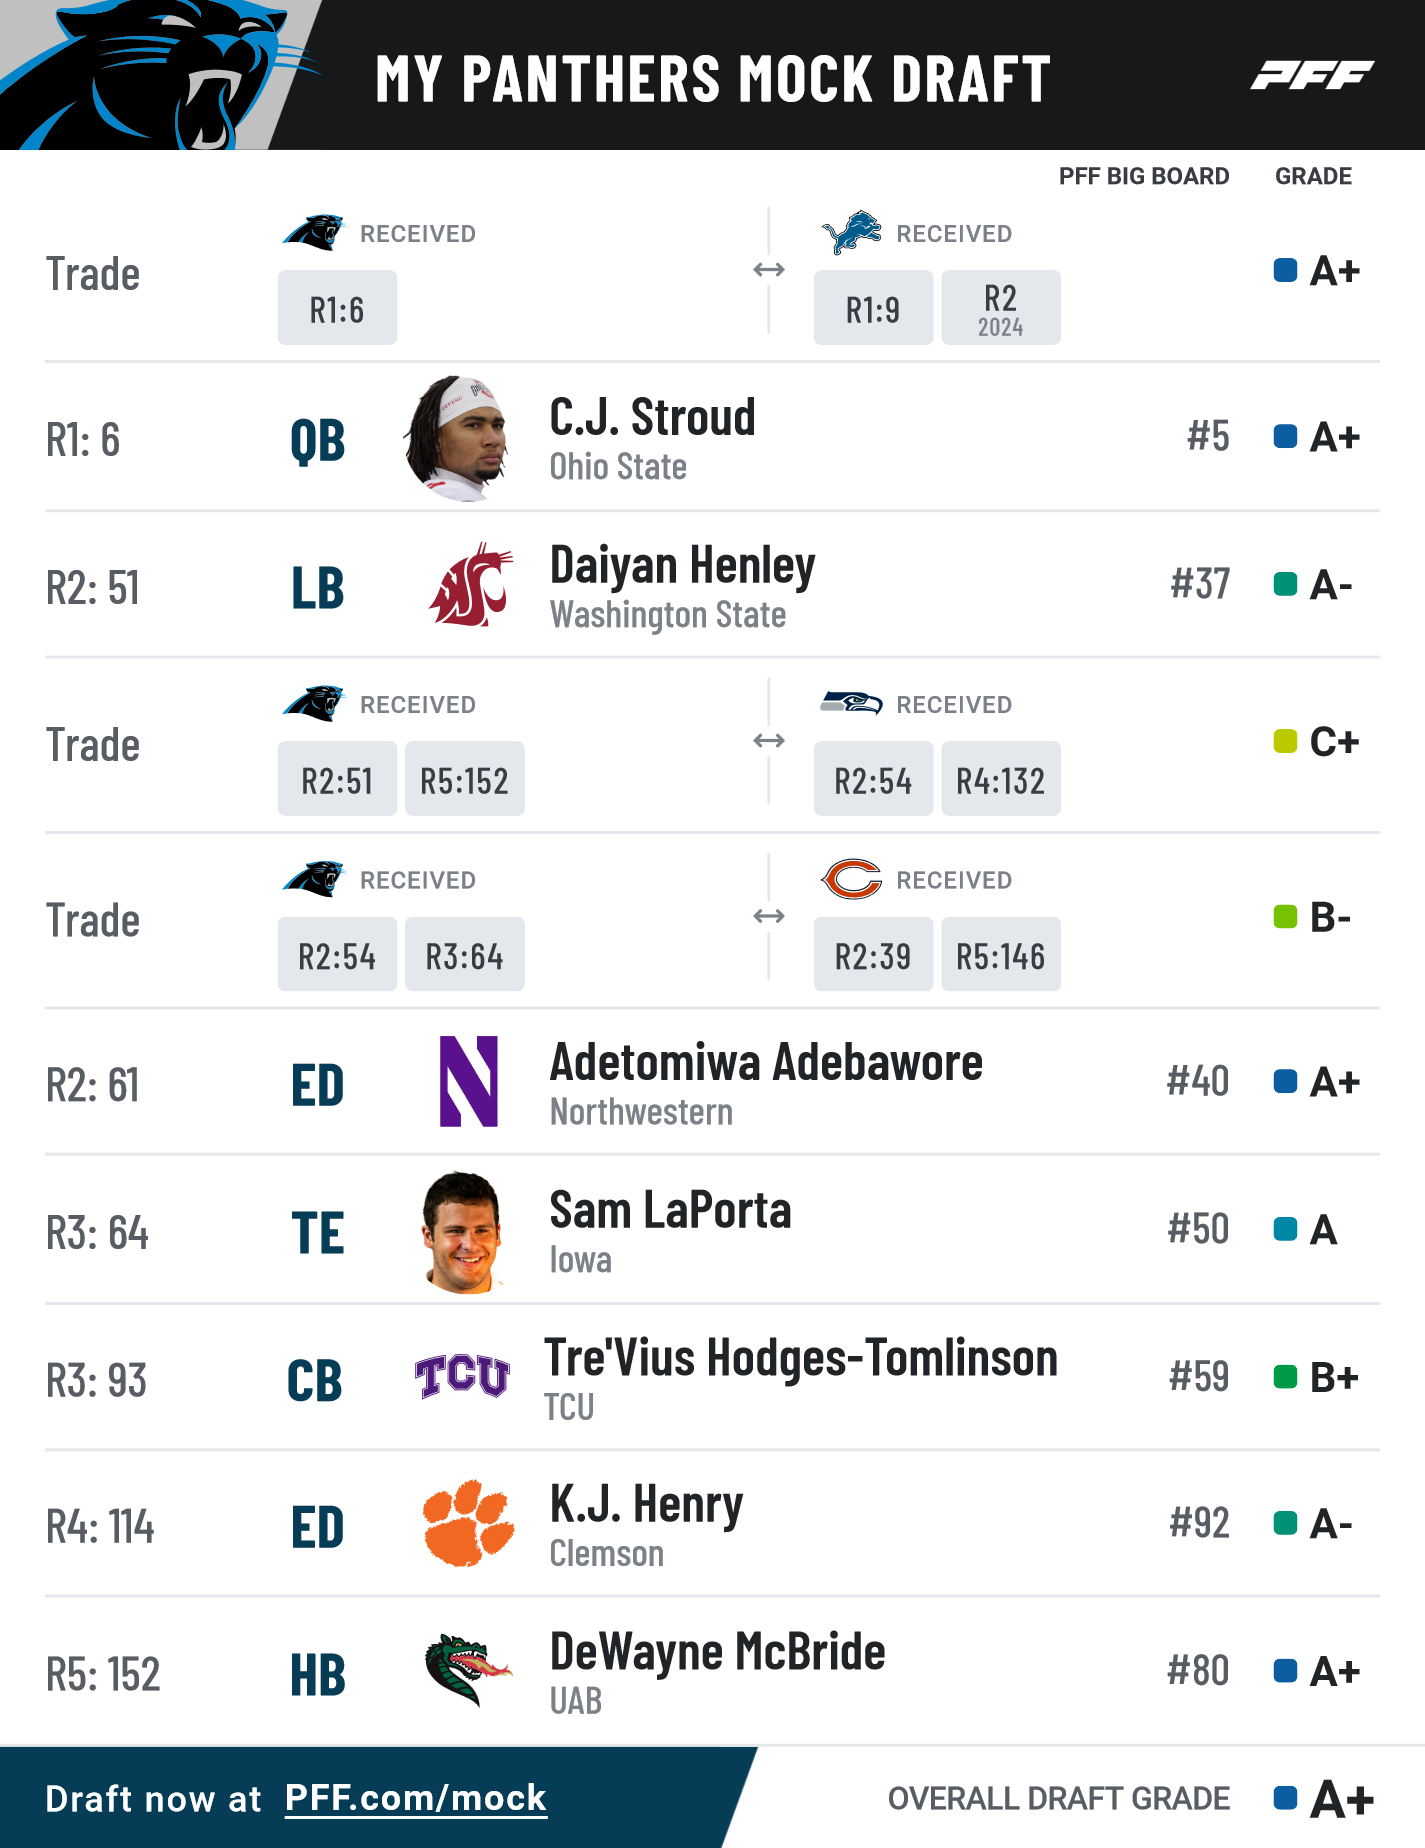
Task: Click the swap arrows in Bears trade
Action: (769, 916)
